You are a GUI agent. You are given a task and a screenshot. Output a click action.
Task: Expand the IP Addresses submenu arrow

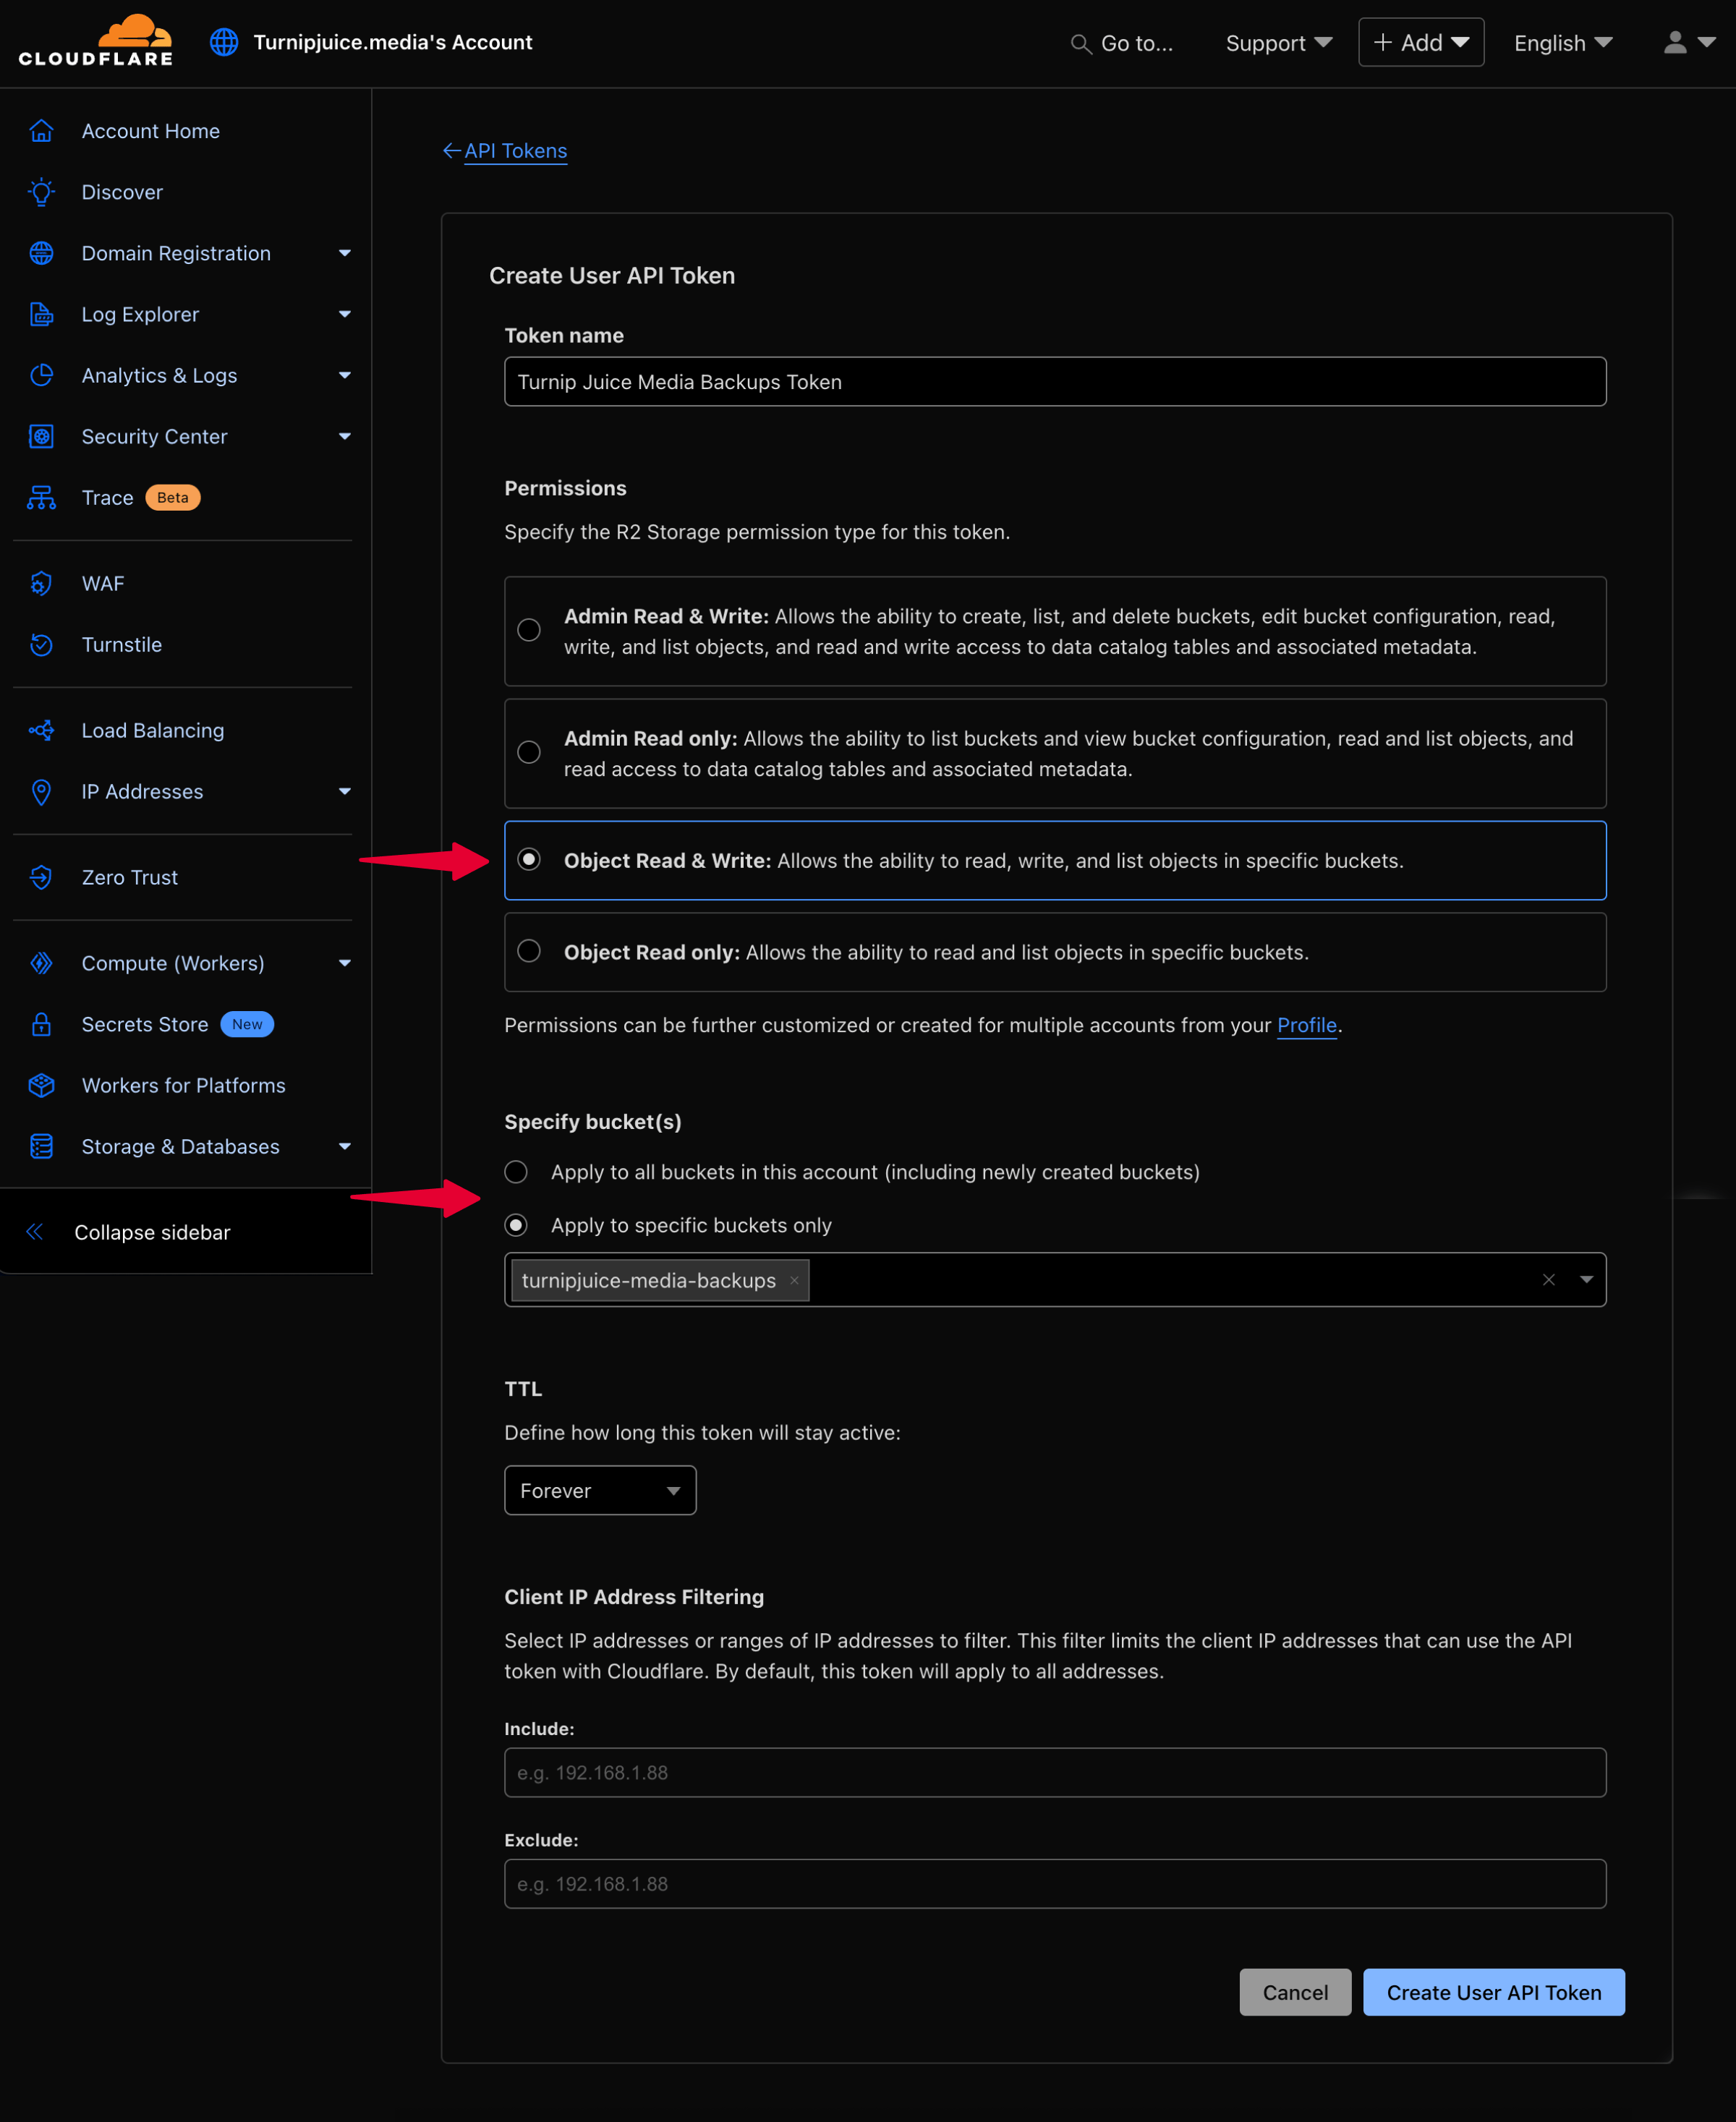345,791
